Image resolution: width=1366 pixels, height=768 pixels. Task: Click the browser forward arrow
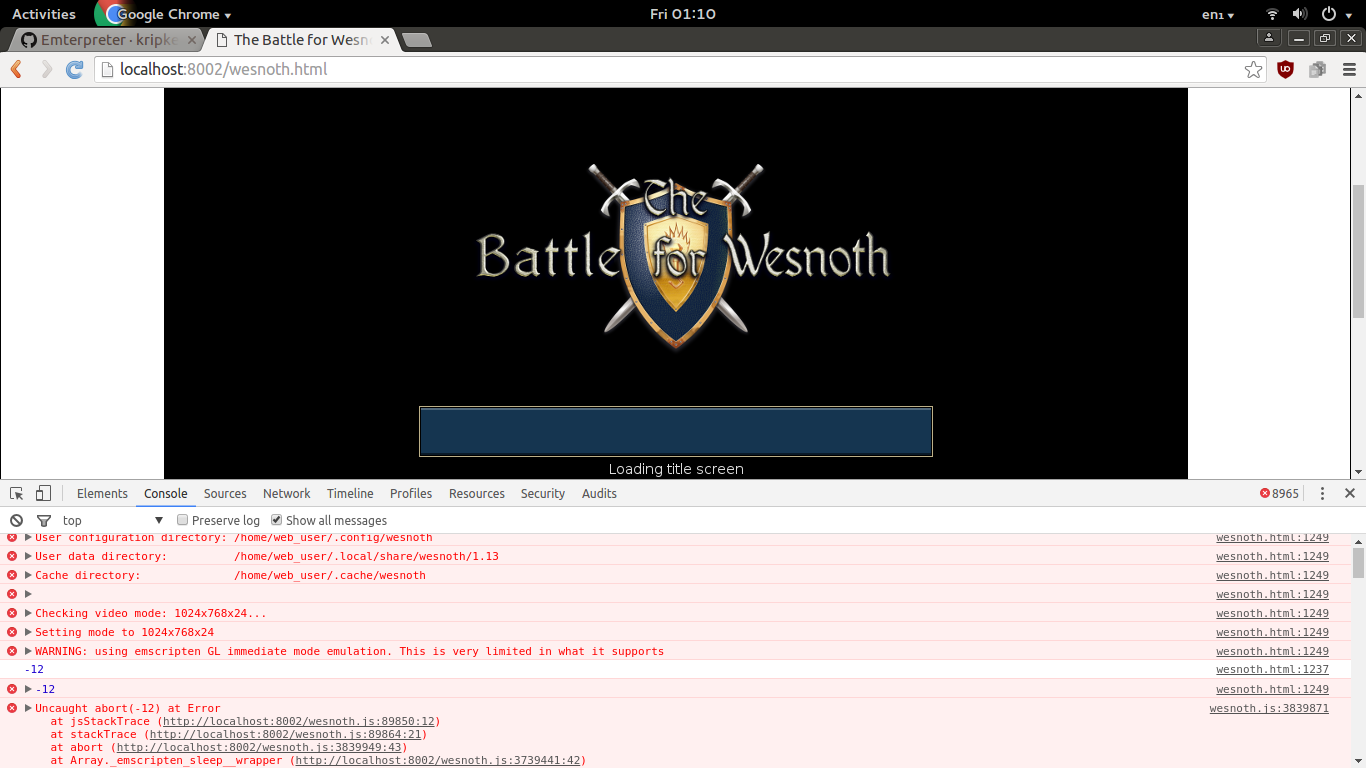pyautogui.click(x=46, y=69)
